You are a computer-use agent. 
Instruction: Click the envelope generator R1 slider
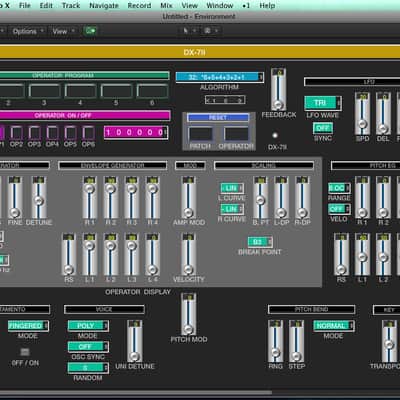(x=89, y=197)
